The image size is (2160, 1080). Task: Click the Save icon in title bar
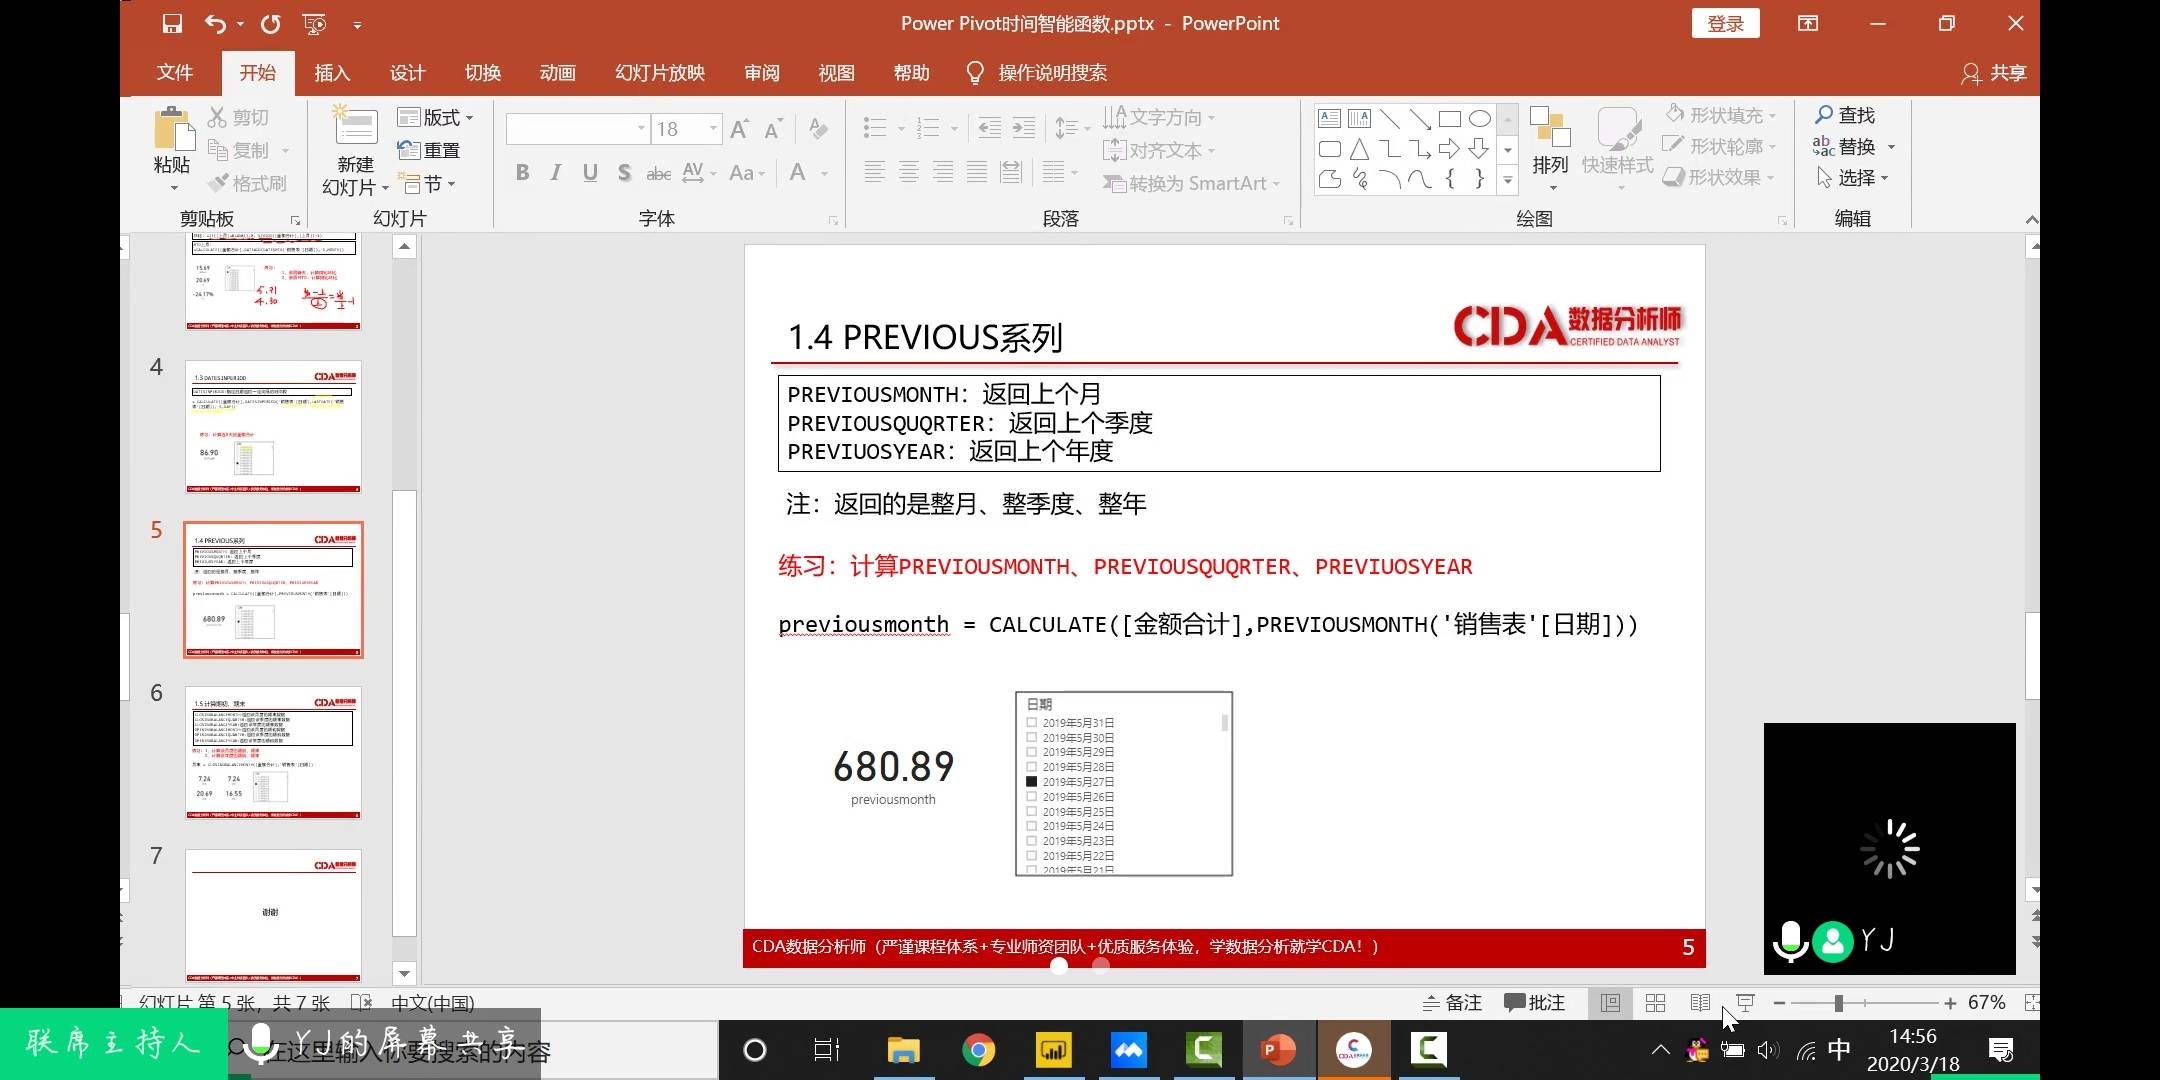pos(172,23)
